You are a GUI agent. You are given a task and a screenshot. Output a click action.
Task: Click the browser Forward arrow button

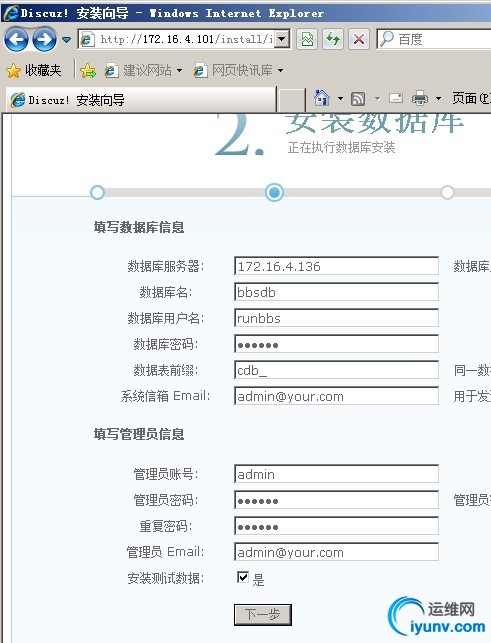click(x=44, y=40)
